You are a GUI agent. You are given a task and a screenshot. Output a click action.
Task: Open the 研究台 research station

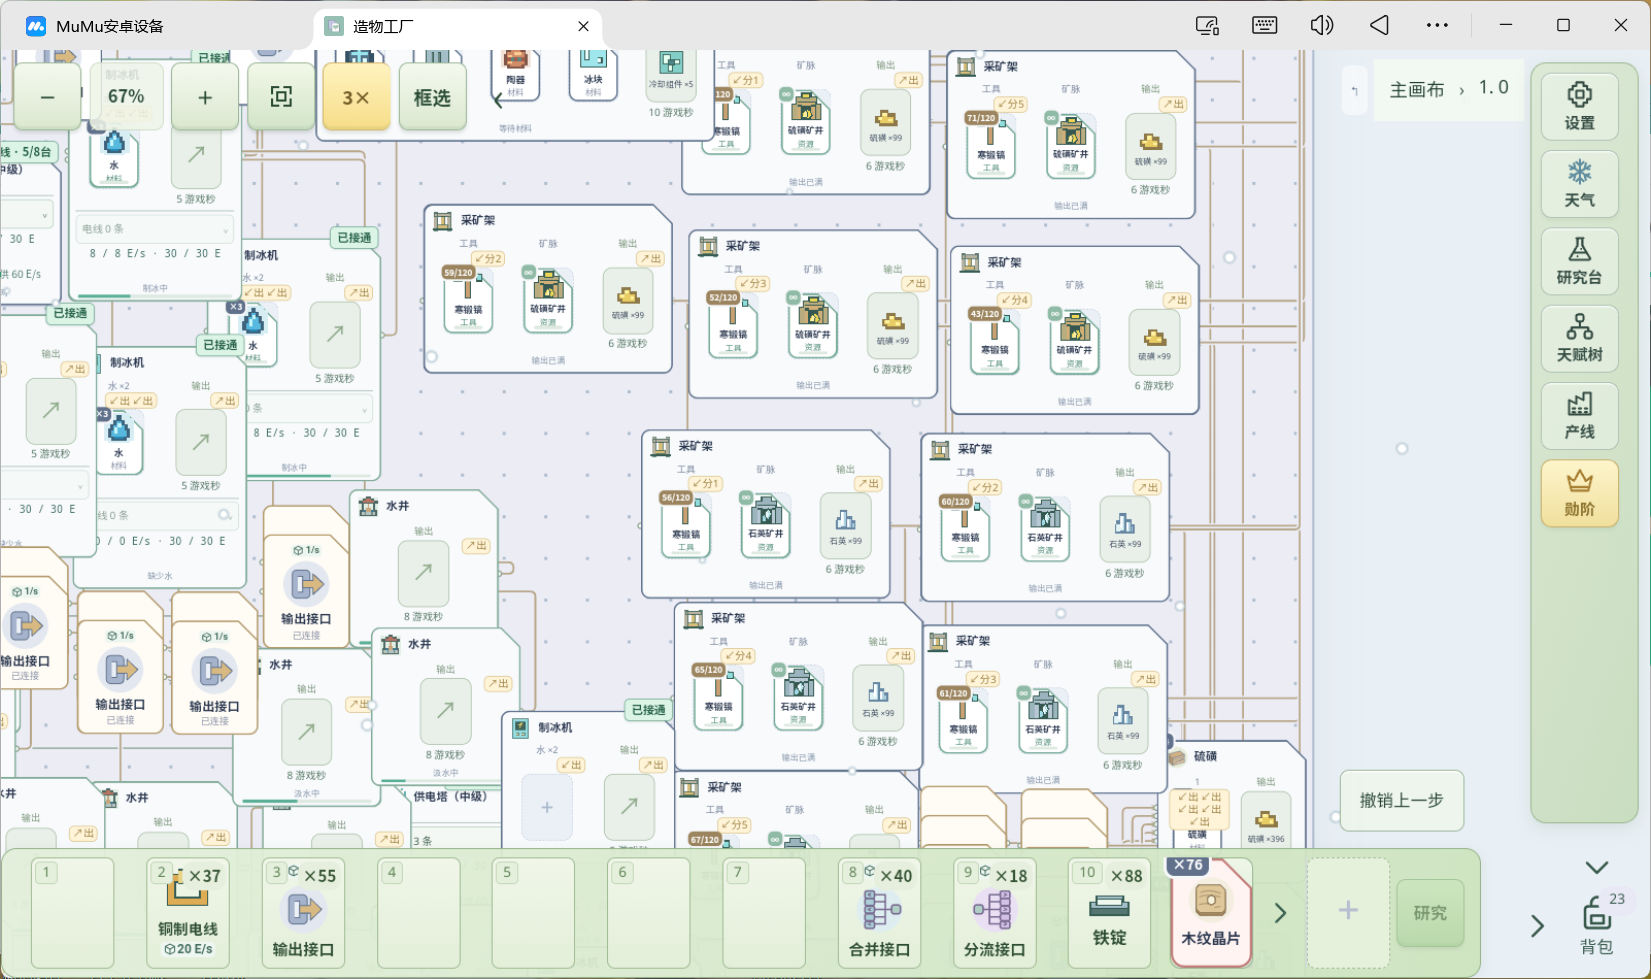point(1579,261)
